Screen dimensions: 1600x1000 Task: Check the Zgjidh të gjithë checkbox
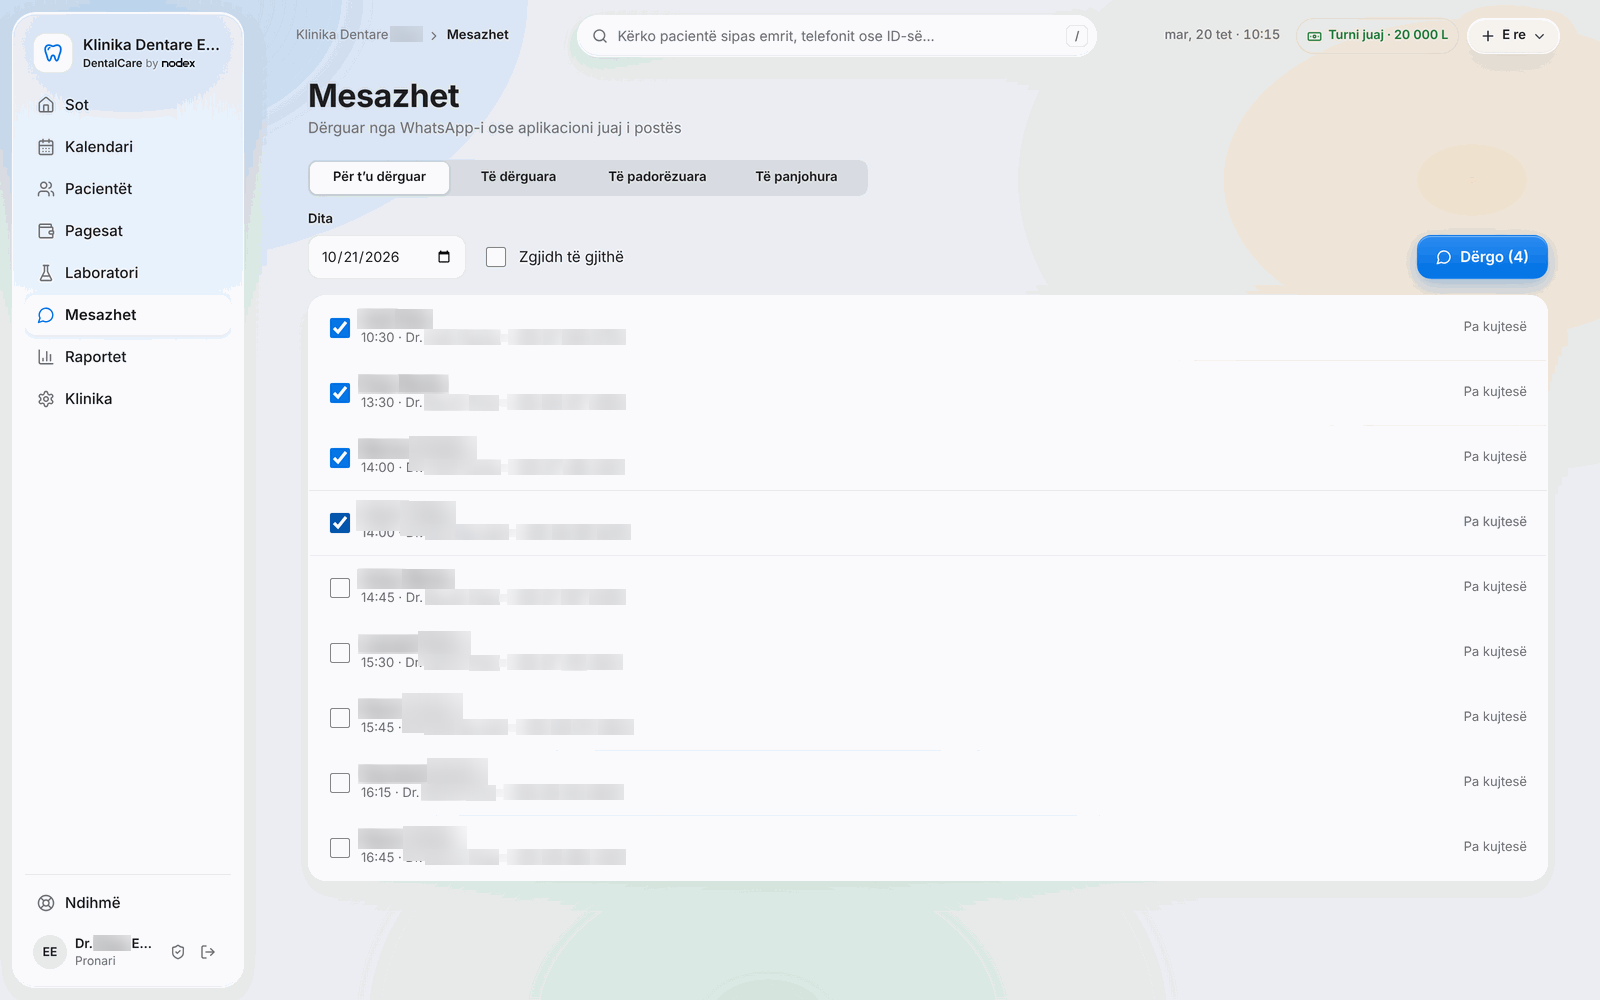(496, 257)
